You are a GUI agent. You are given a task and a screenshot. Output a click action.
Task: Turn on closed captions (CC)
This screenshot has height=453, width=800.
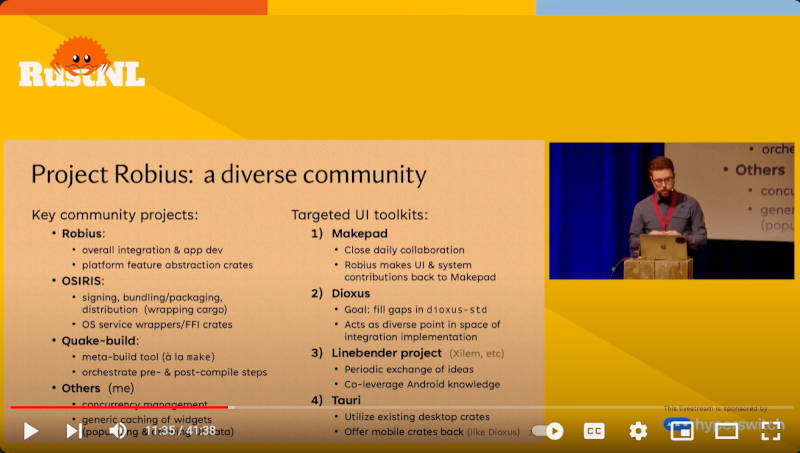pos(594,432)
